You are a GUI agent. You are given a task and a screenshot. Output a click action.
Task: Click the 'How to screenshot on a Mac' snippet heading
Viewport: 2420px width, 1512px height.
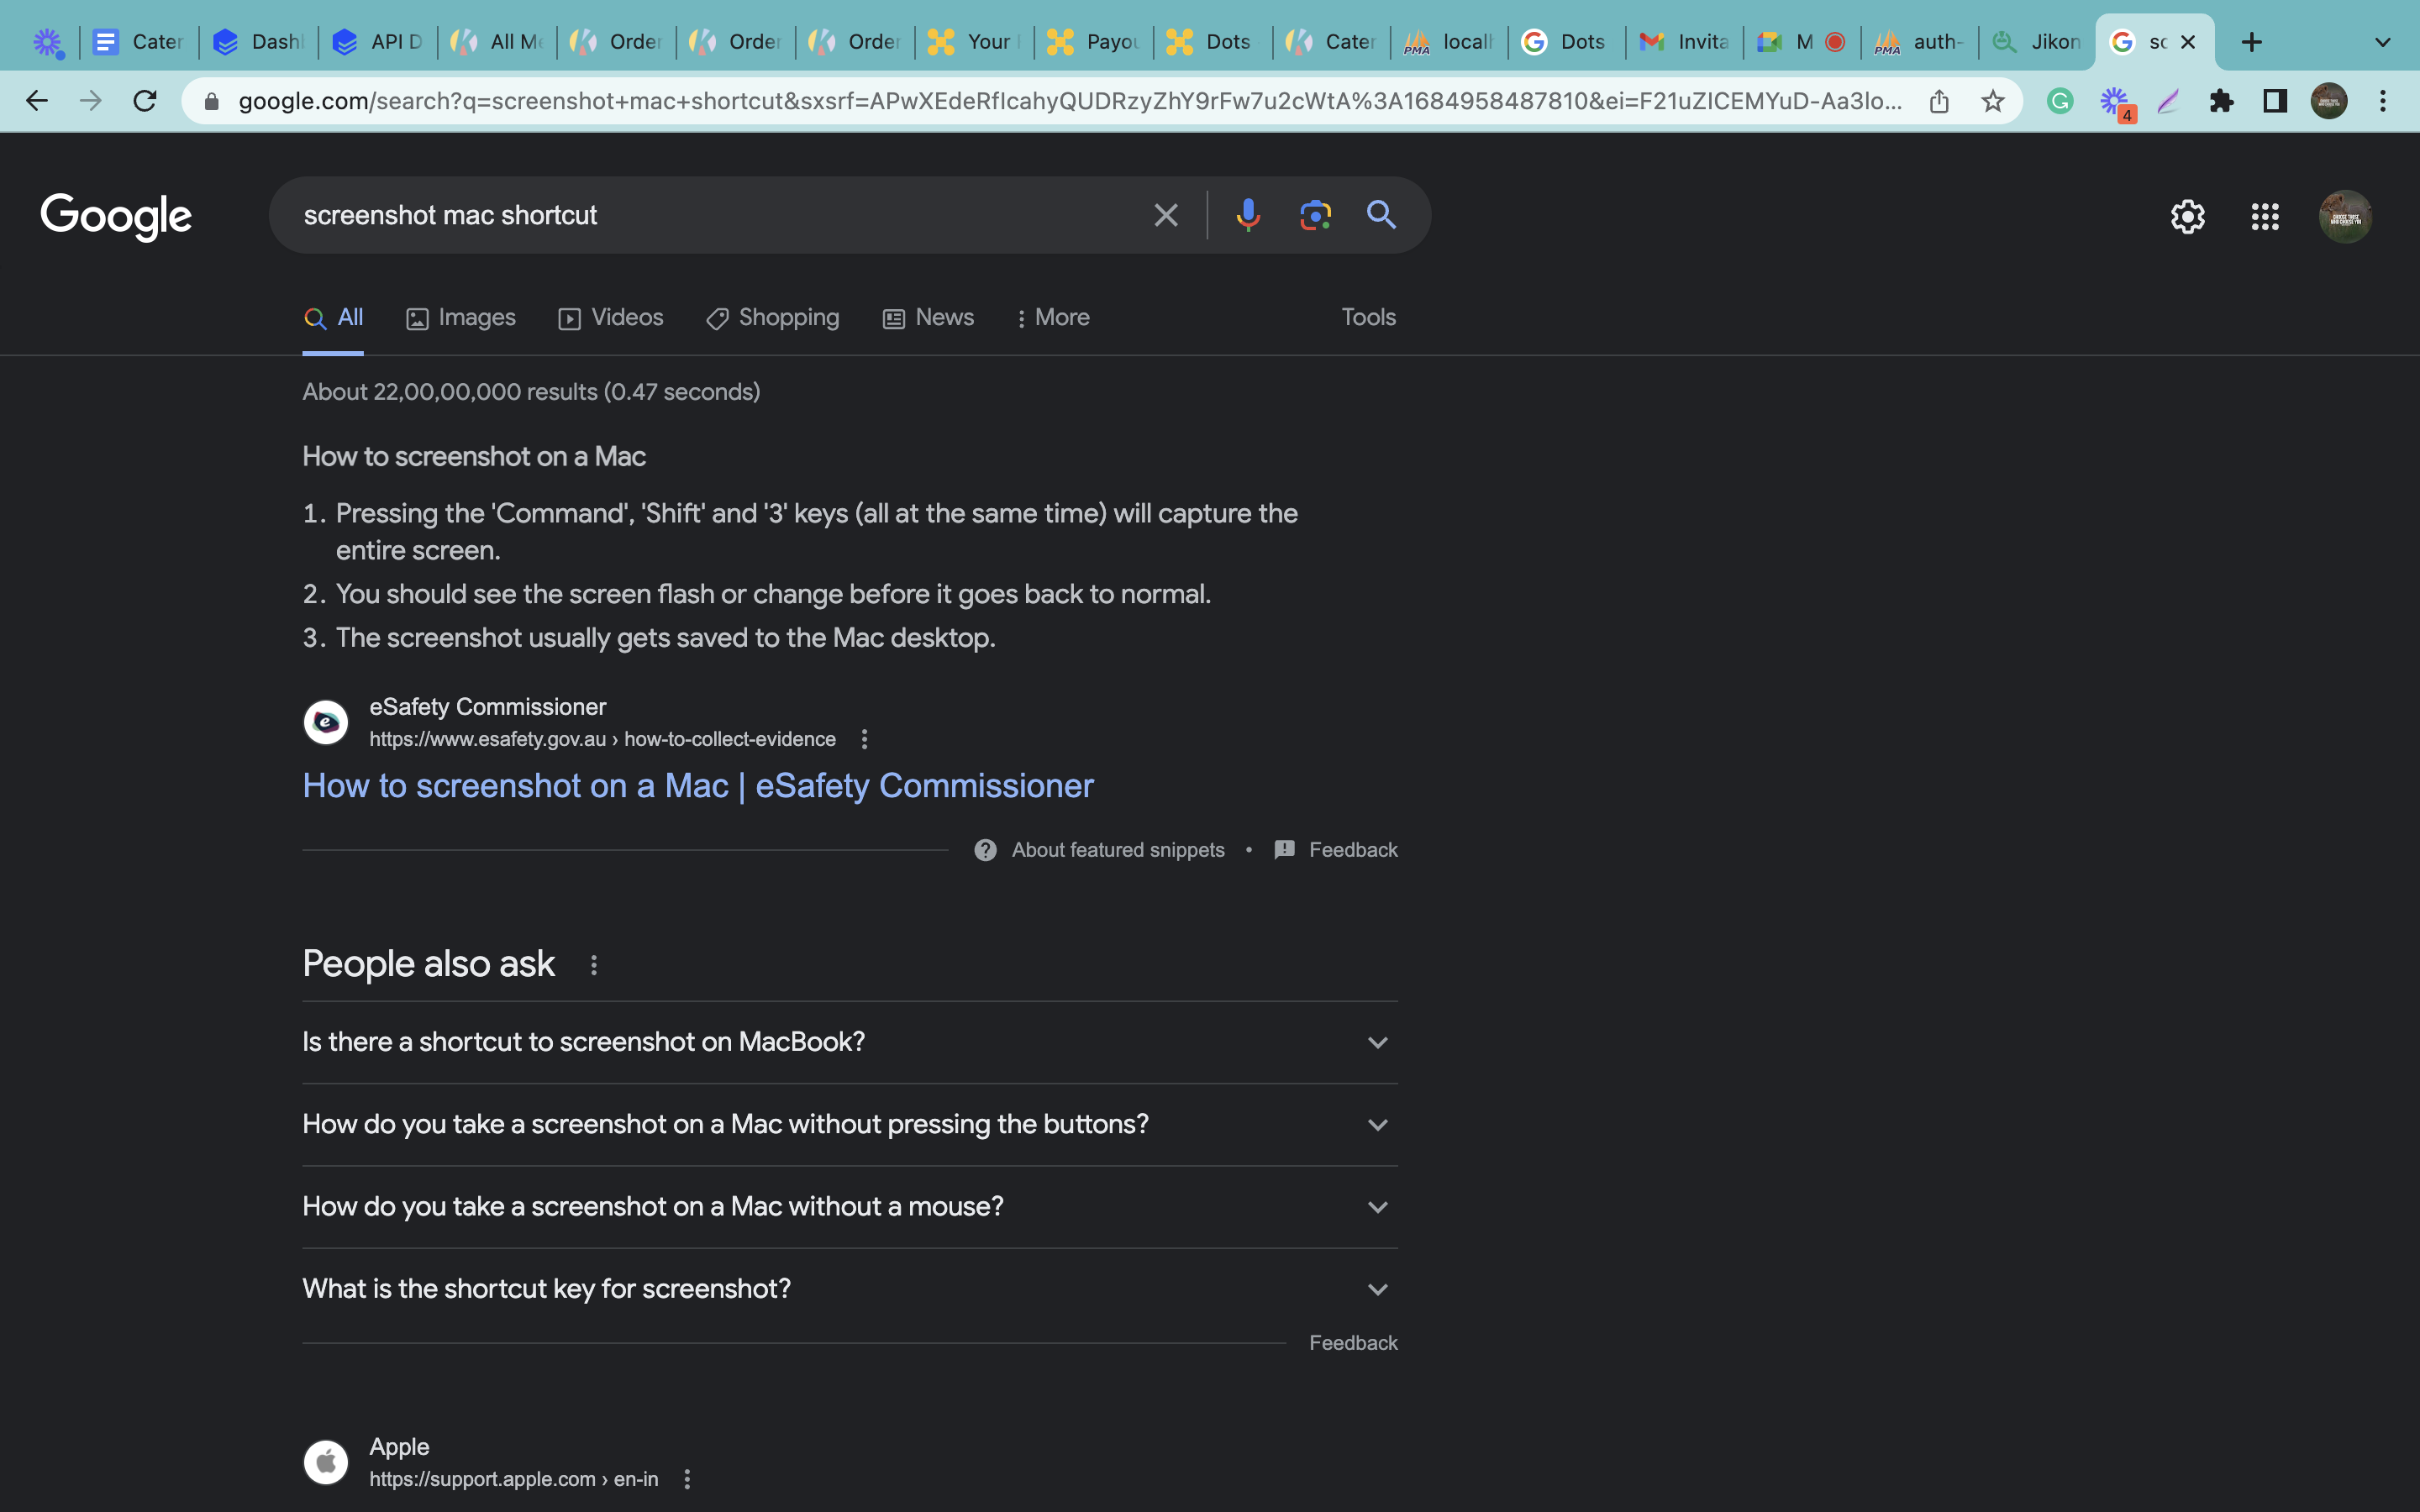474,457
